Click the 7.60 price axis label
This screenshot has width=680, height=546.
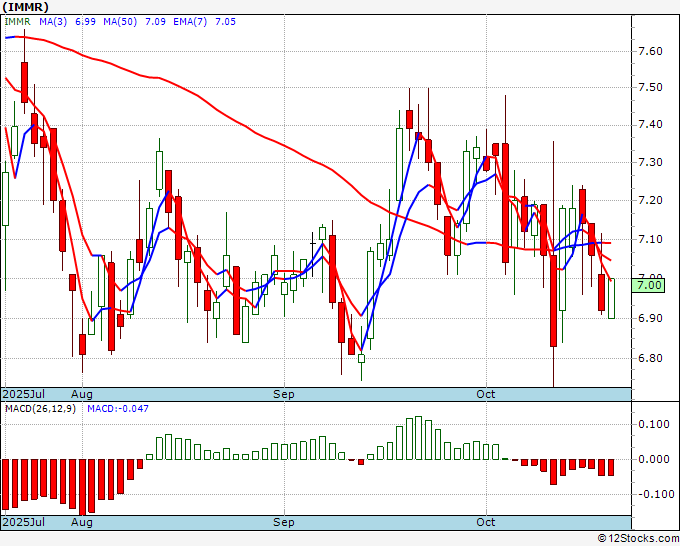[651, 51]
